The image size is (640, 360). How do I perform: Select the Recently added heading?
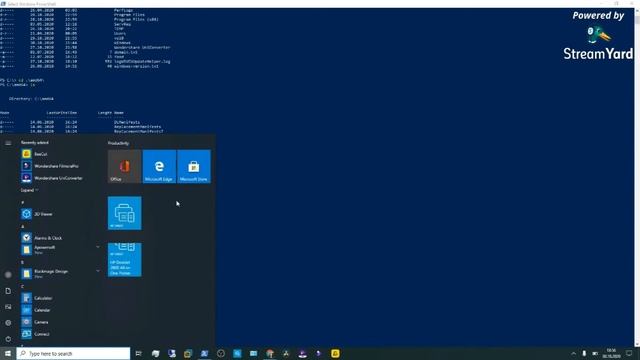35,142
